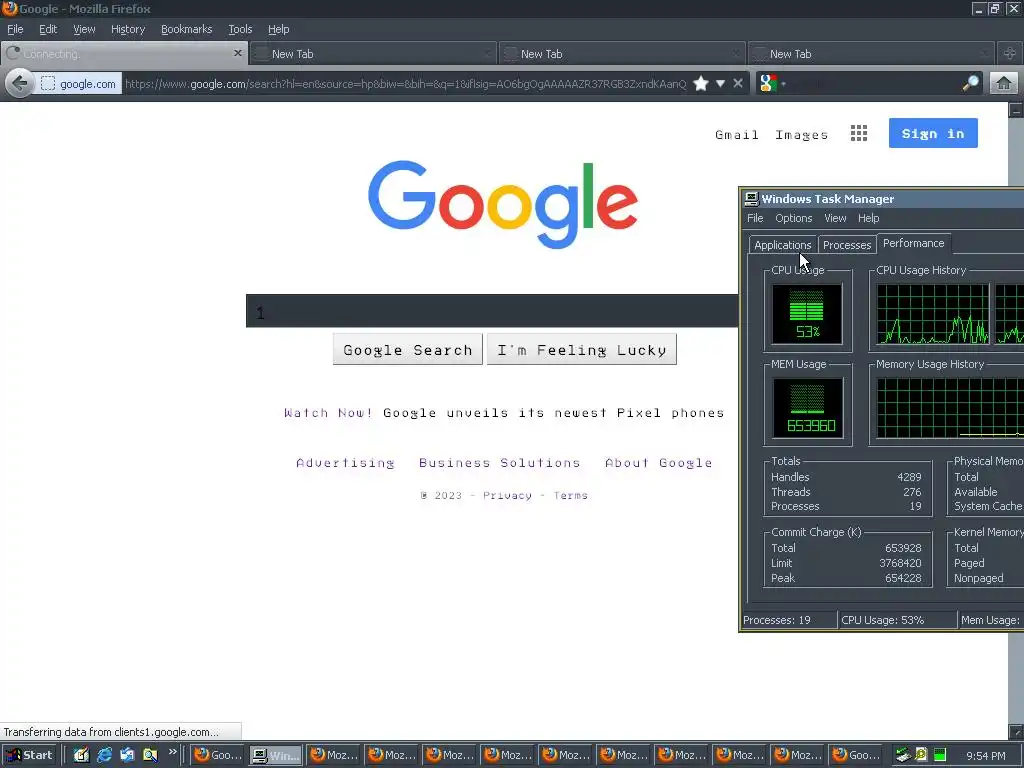Click the CPU Usage 53% gauge

[x=807, y=314]
